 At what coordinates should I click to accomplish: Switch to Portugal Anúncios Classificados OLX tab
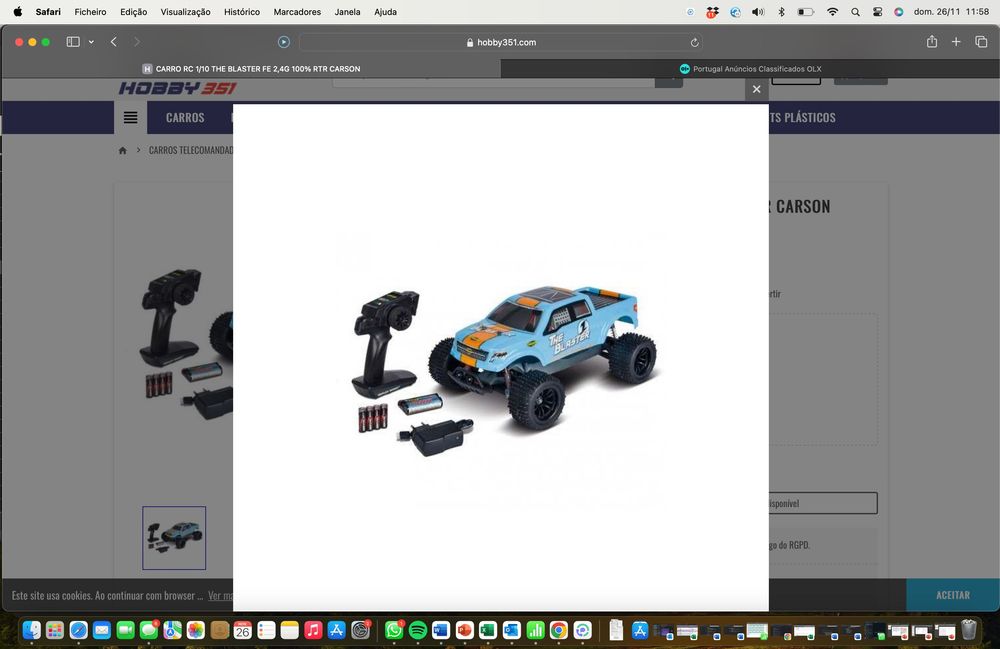(x=750, y=69)
